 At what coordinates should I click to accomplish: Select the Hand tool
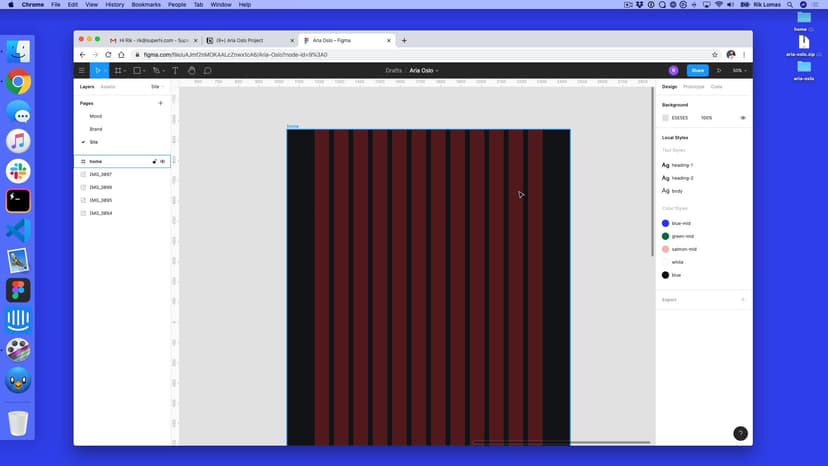coord(191,71)
